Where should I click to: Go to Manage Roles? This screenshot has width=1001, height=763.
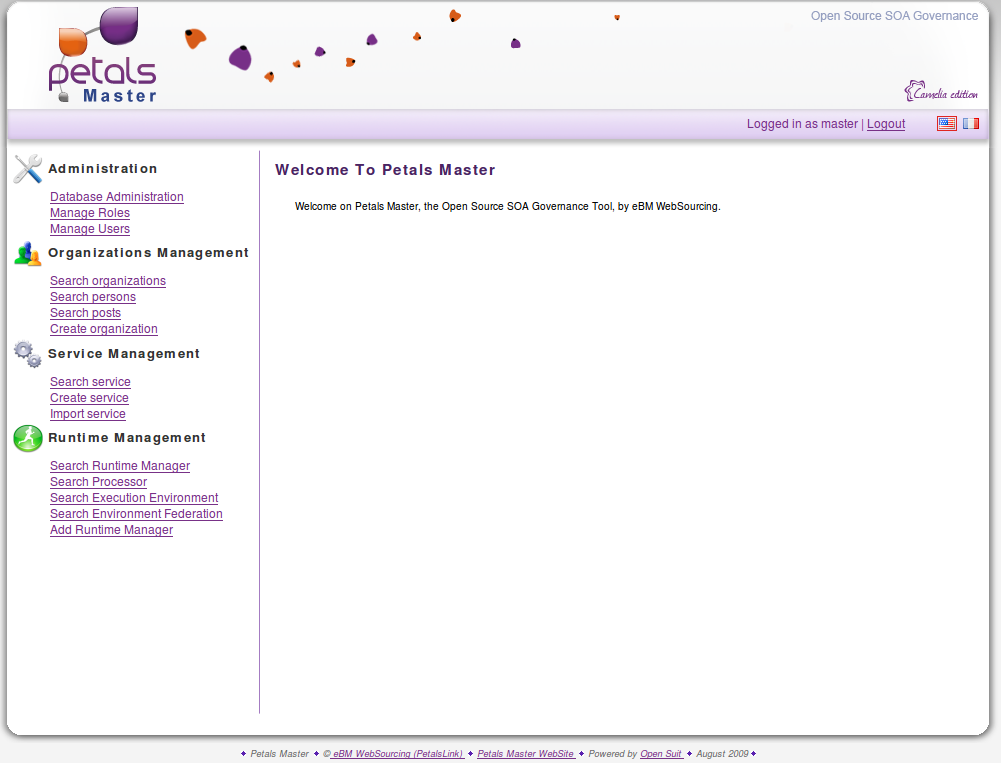[90, 213]
